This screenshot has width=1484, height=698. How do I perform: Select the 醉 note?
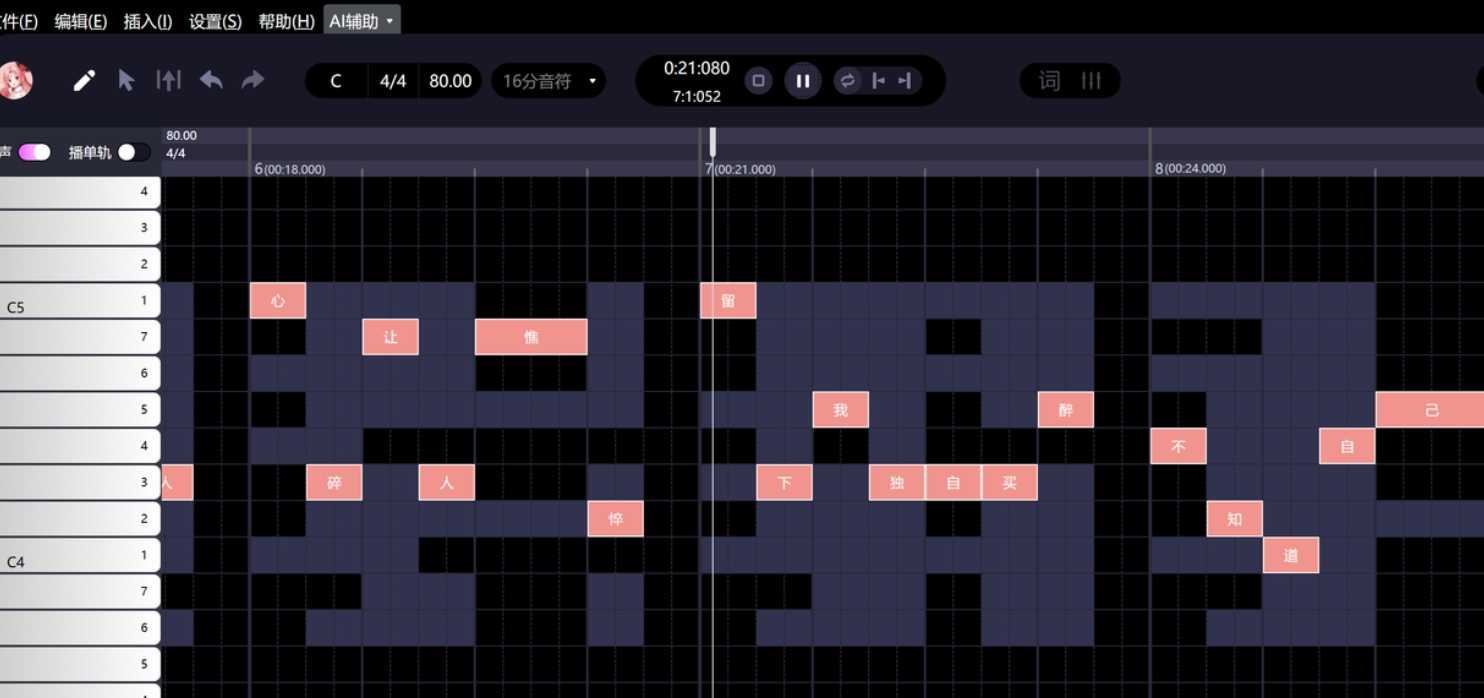pyautogui.click(x=1065, y=409)
